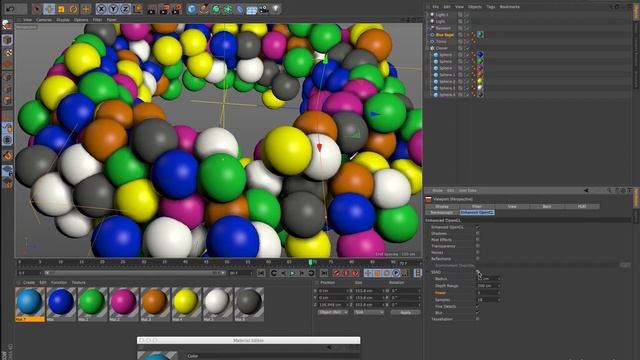The image size is (640, 360).
Task: Open Object Manager Objects menu
Action: click(475, 7)
